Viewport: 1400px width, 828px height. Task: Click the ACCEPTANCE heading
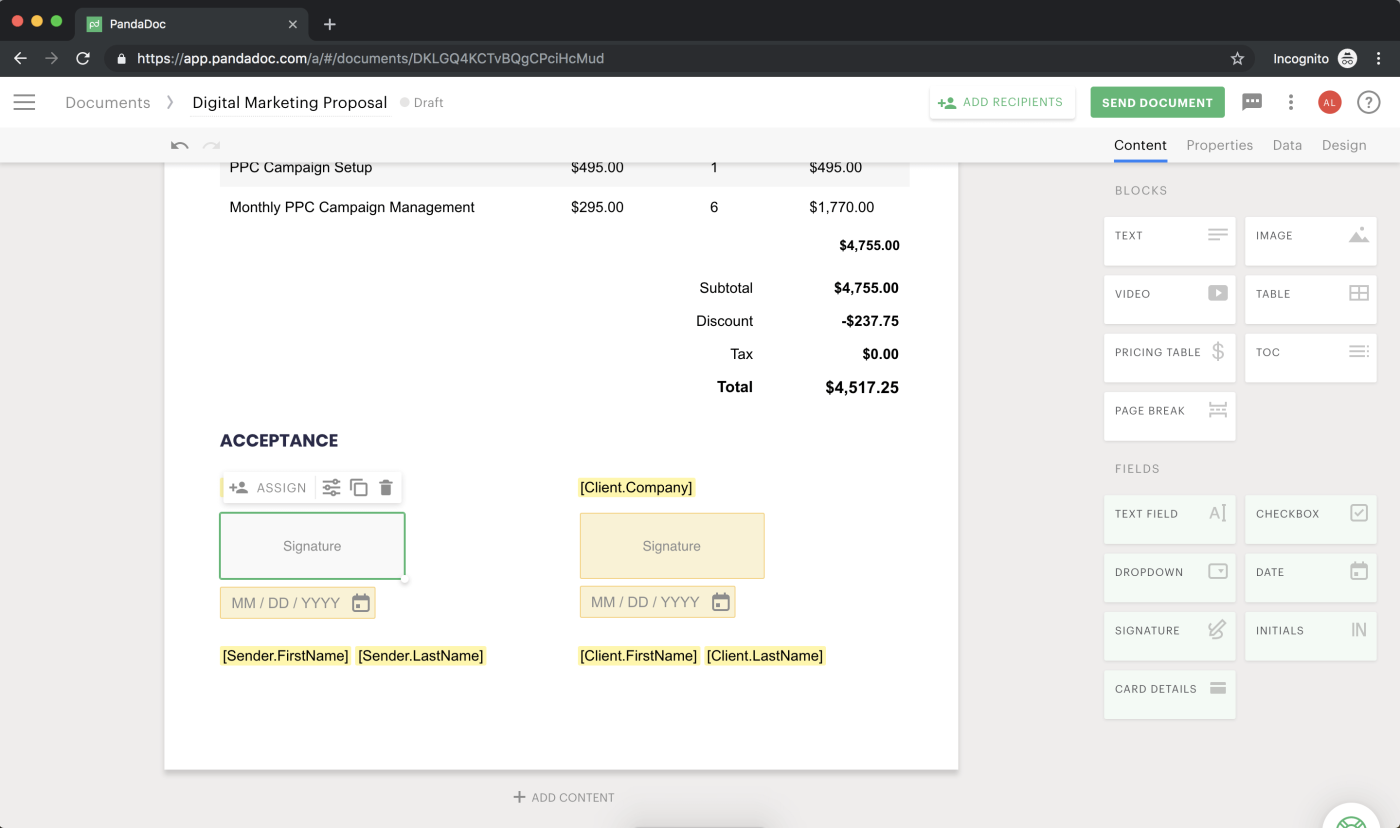(279, 440)
